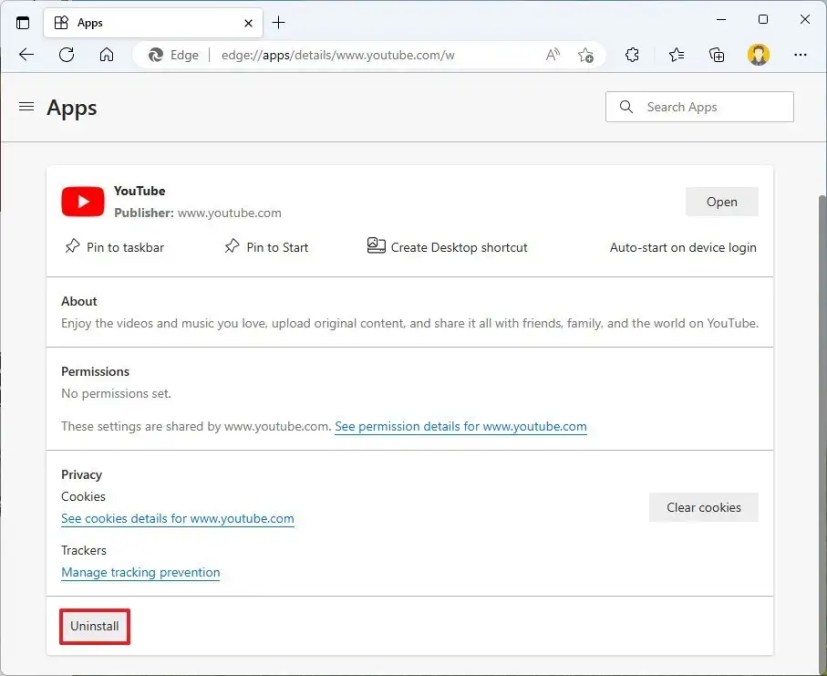
Task: Open Manage tracking prevention link
Action: coord(140,572)
